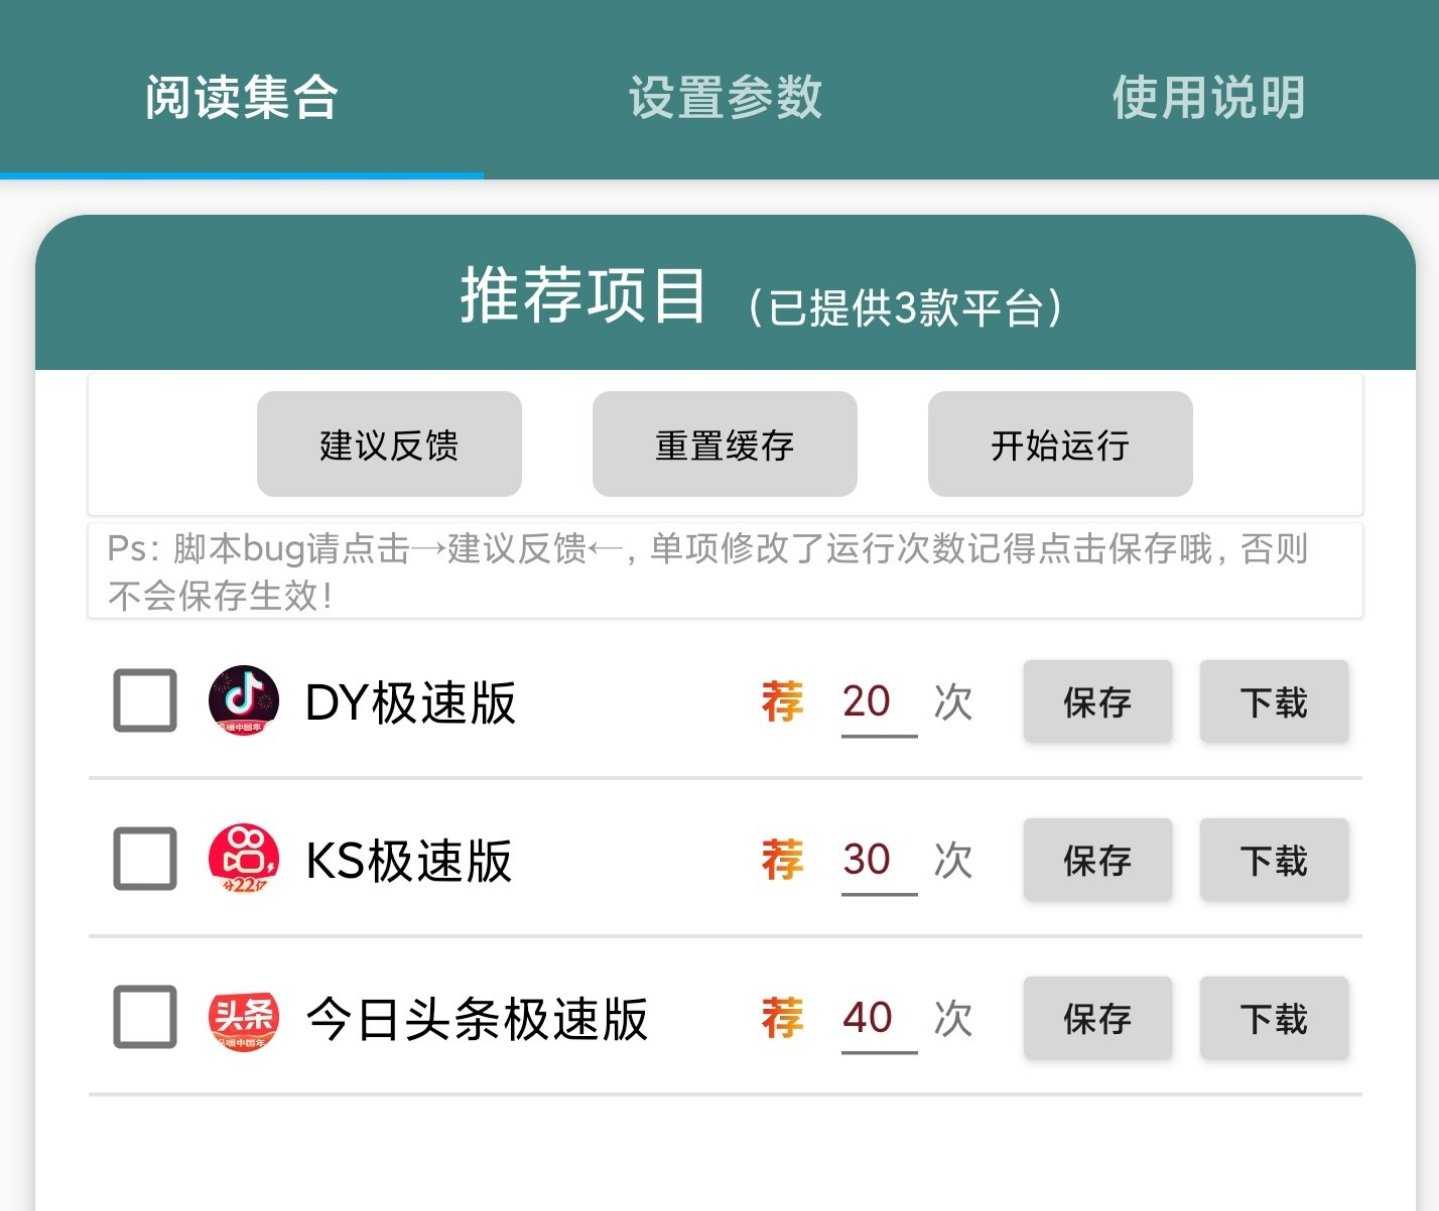The width and height of the screenshot is (1439, 1211).
Task: Check the checkbox for KS极速版
Action: coord(144,859)
